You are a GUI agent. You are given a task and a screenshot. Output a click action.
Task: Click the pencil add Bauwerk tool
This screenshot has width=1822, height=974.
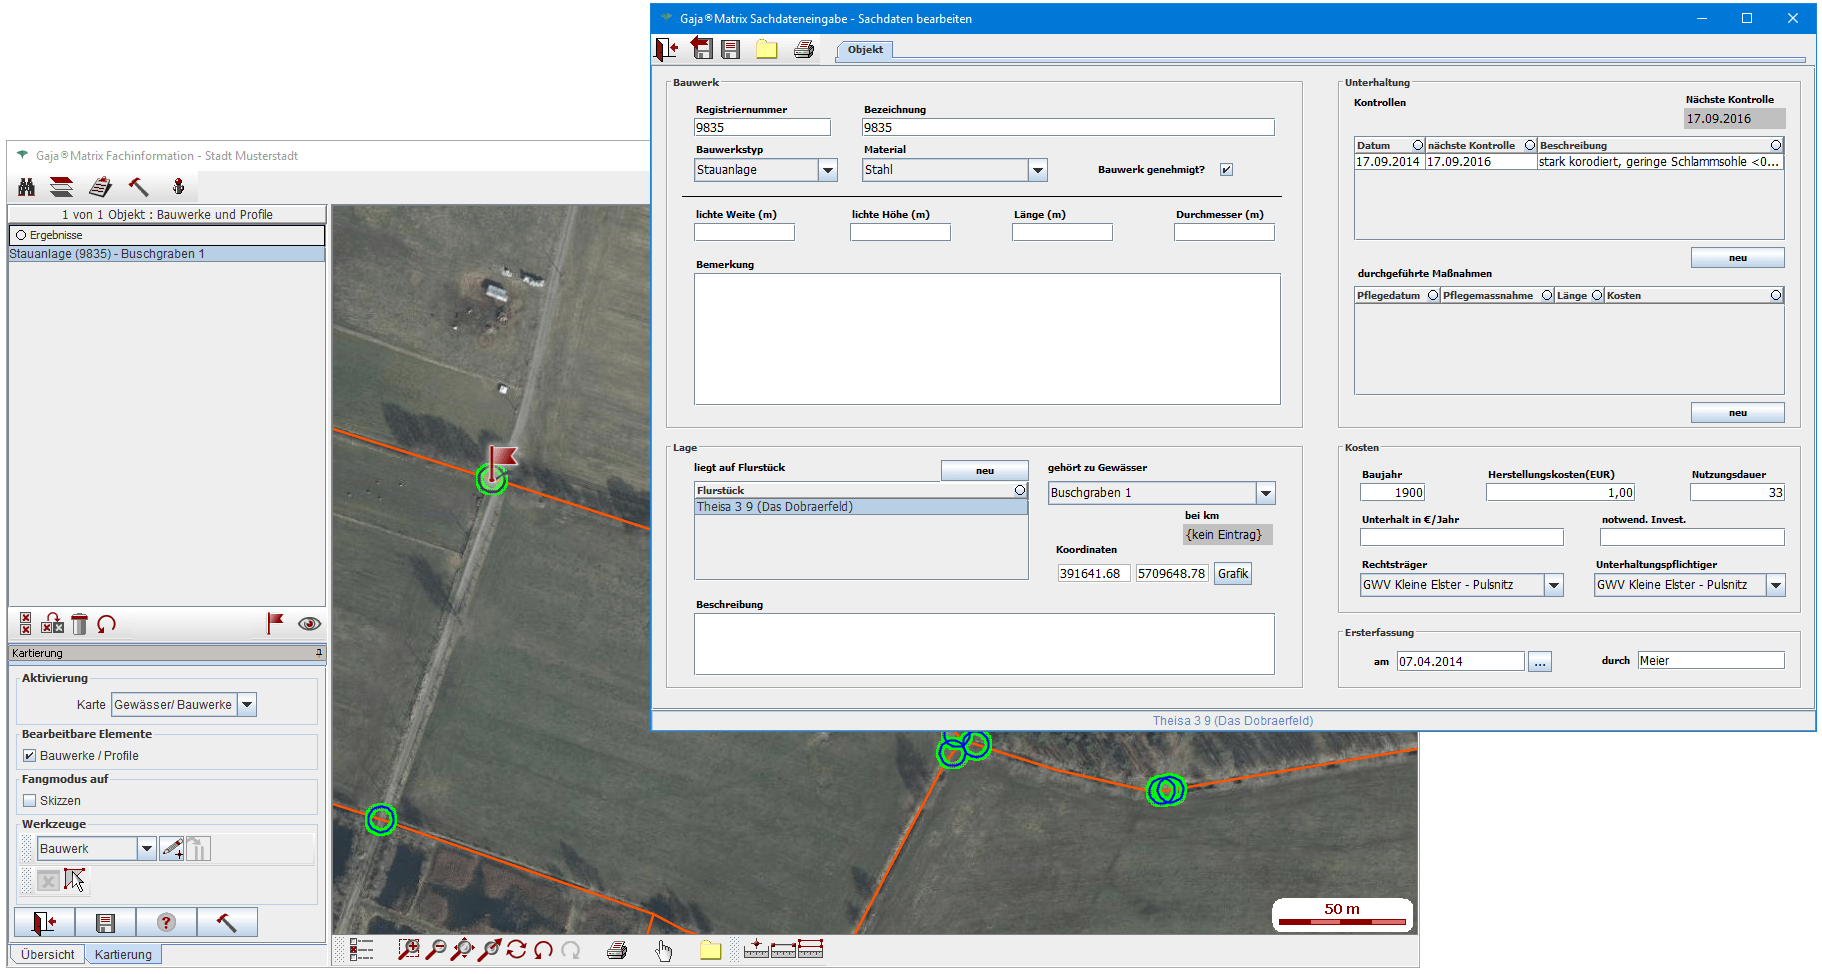pos(172,849)
